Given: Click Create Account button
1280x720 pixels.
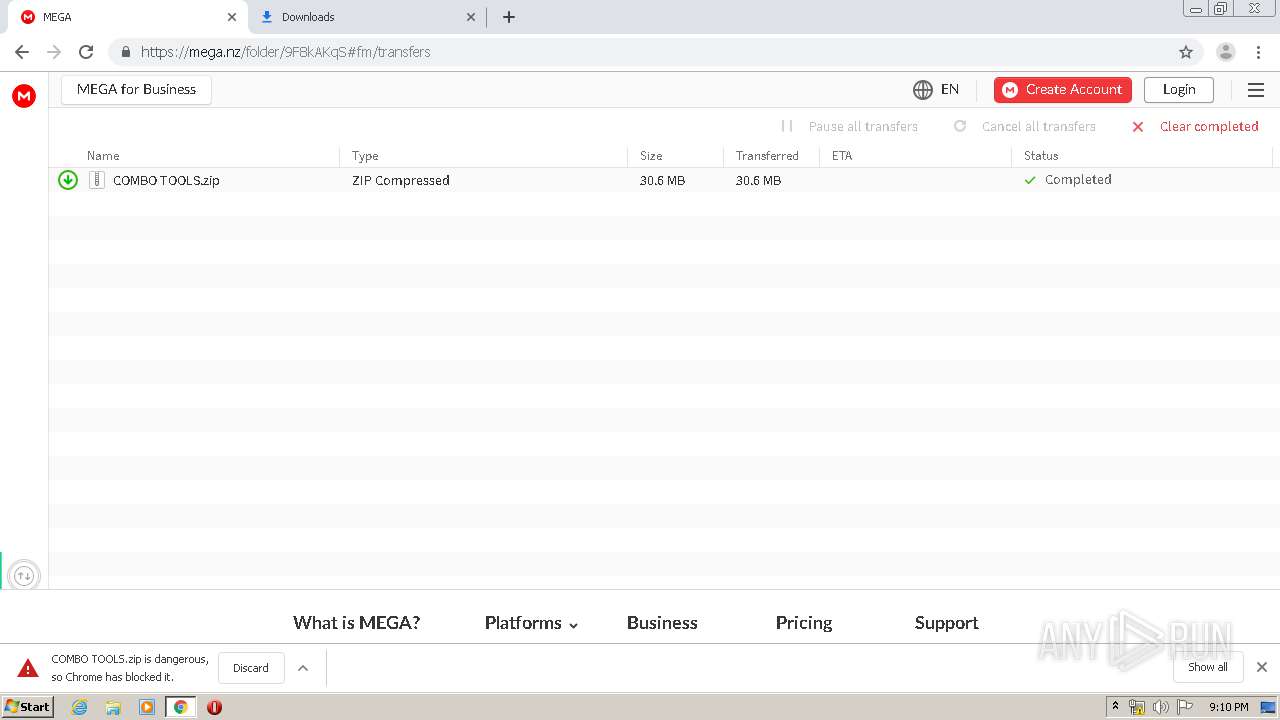Looking at the screenshot, I should tap(1063, 90).
